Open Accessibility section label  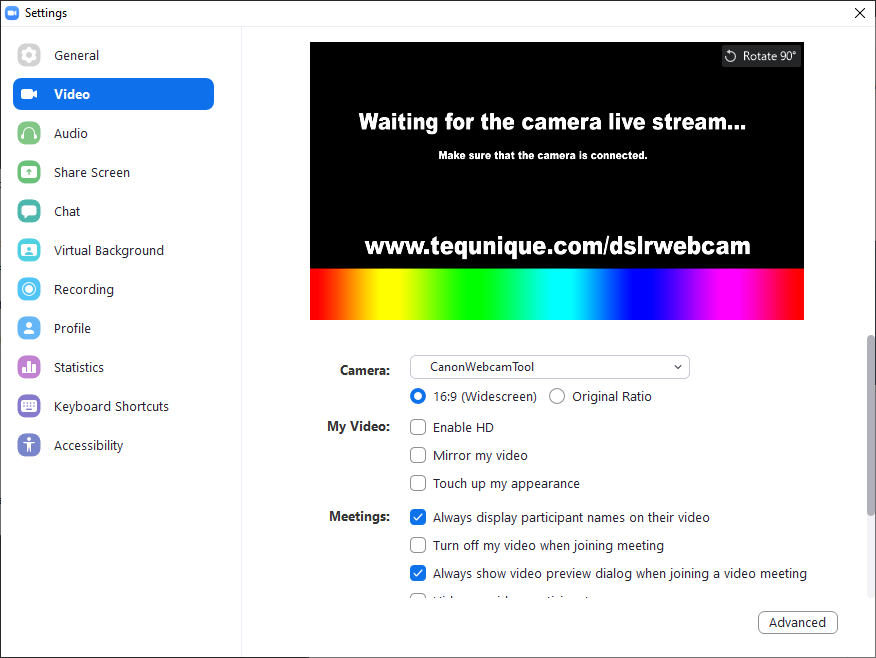click(88, 446)
